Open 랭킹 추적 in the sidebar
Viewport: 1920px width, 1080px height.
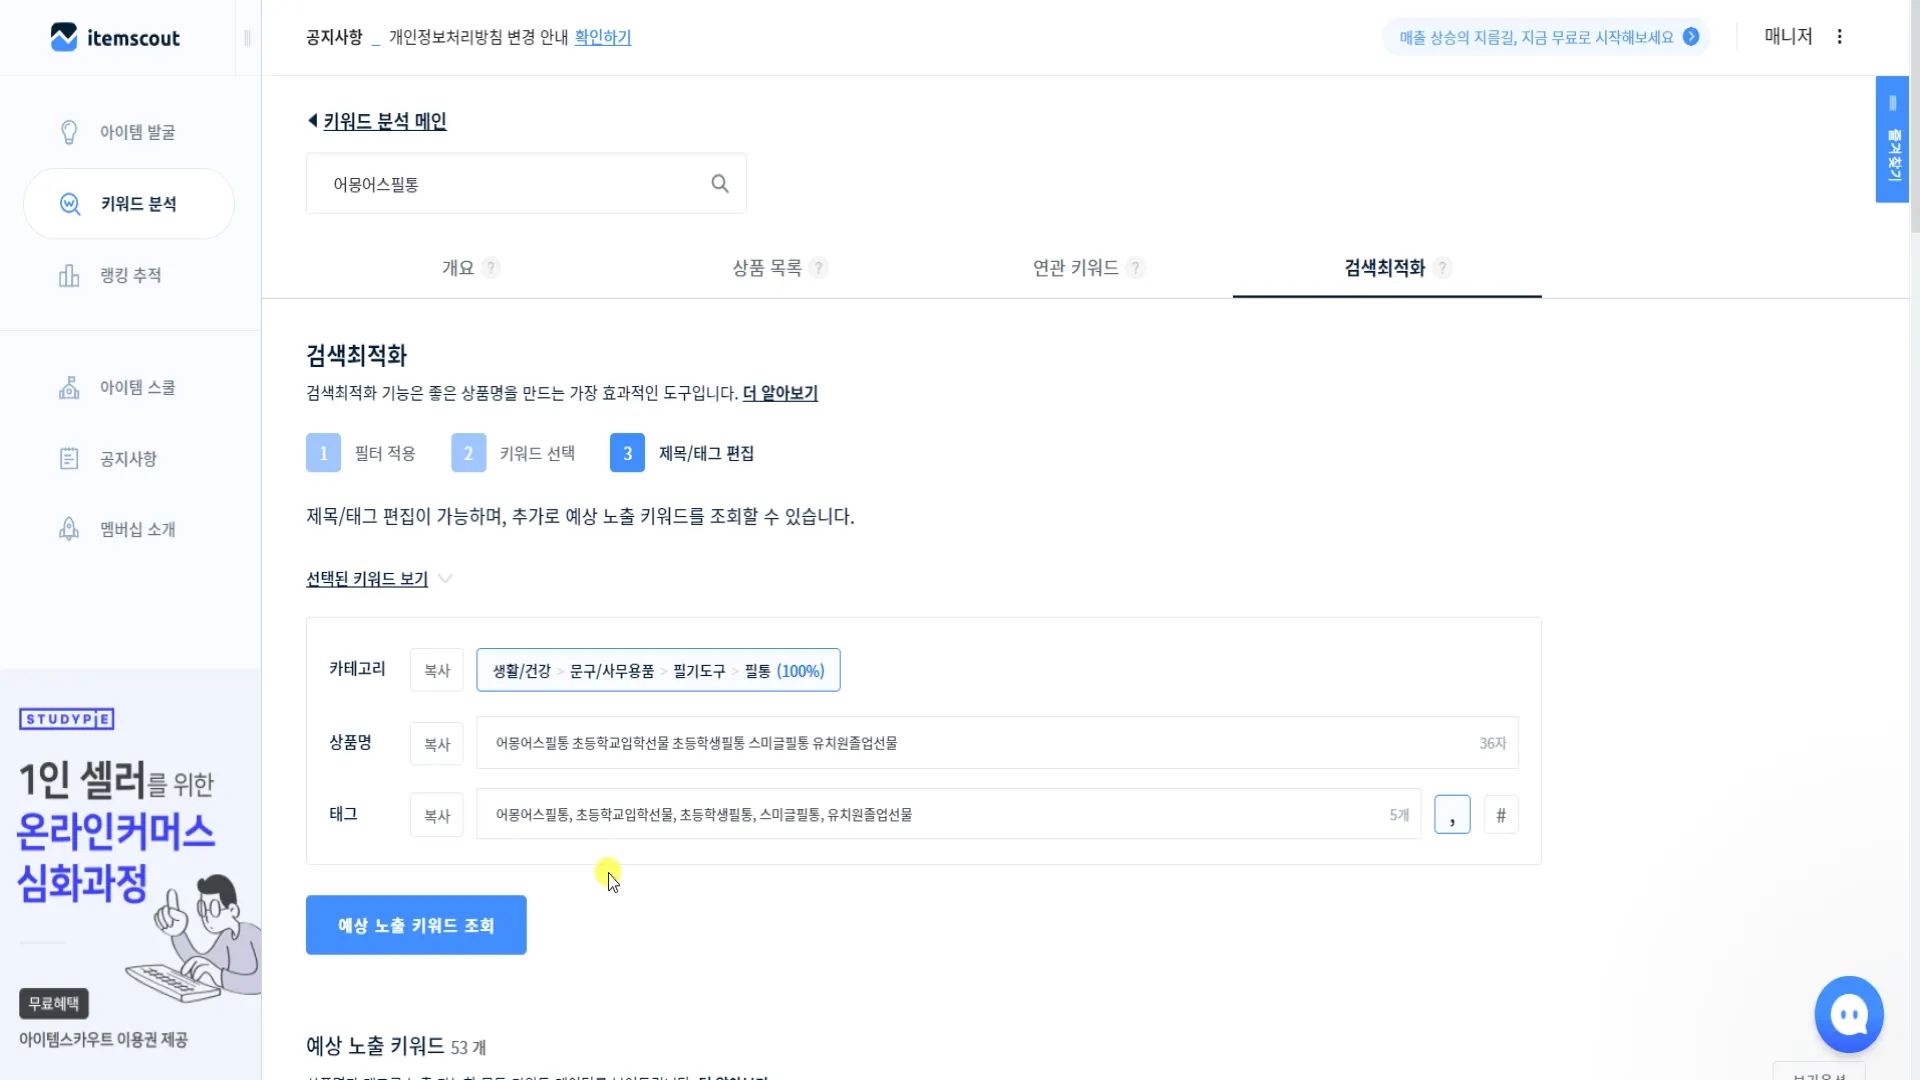pos(130,275)
